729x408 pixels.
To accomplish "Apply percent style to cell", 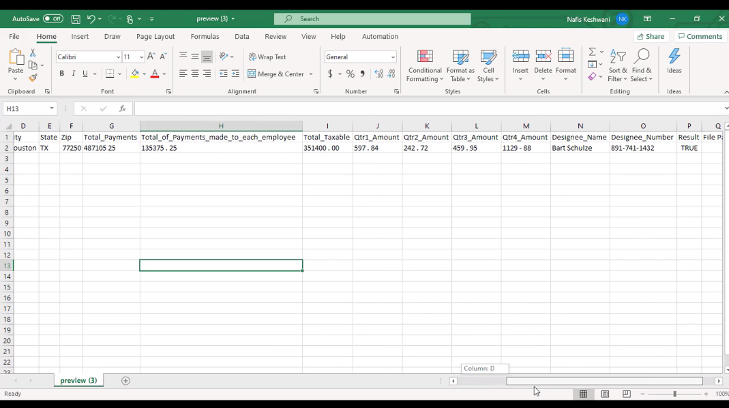I will [x=349, y=74].
